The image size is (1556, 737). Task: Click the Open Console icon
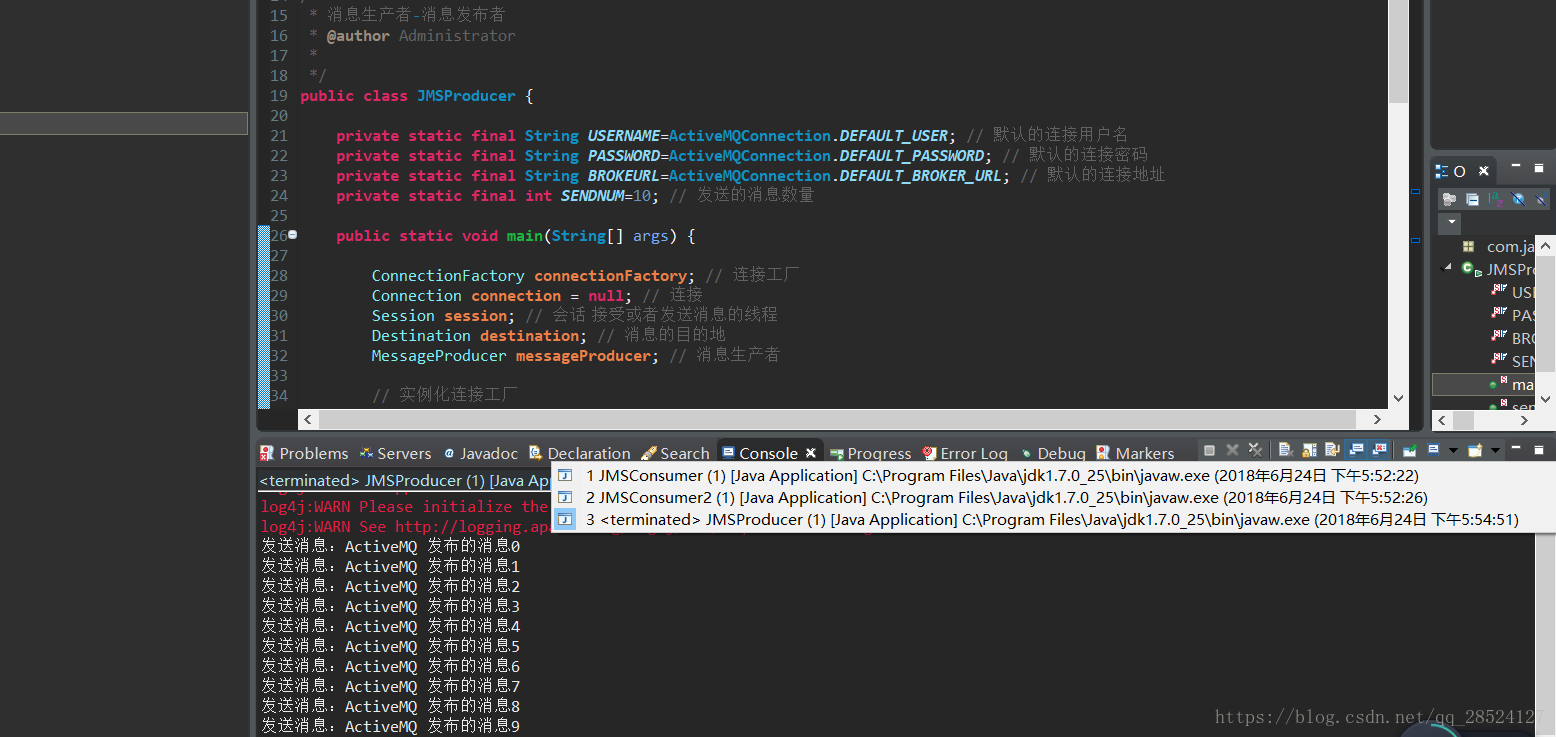coord(1475,451)
